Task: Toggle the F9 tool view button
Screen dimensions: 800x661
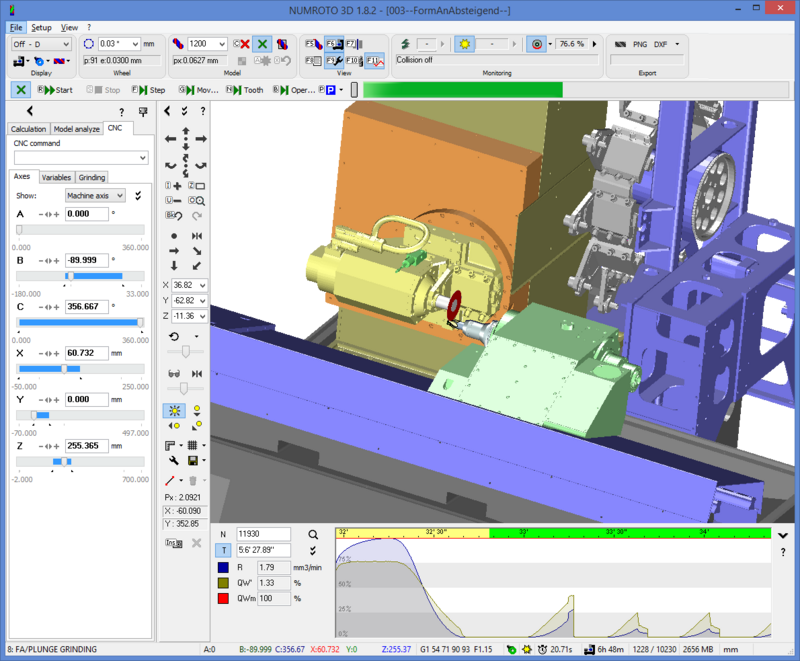Action: [333, 61]
